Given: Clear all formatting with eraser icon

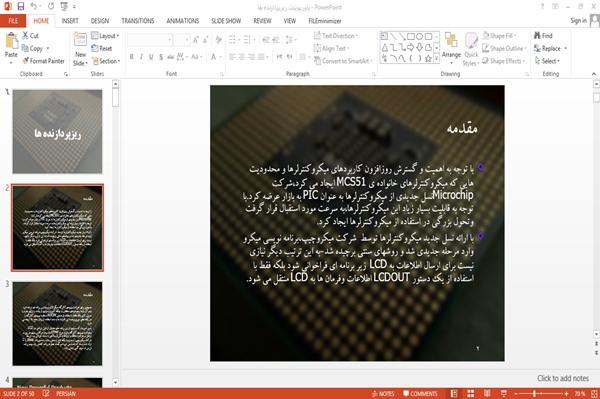Looking at the screenshot, I should pos(219,39).
